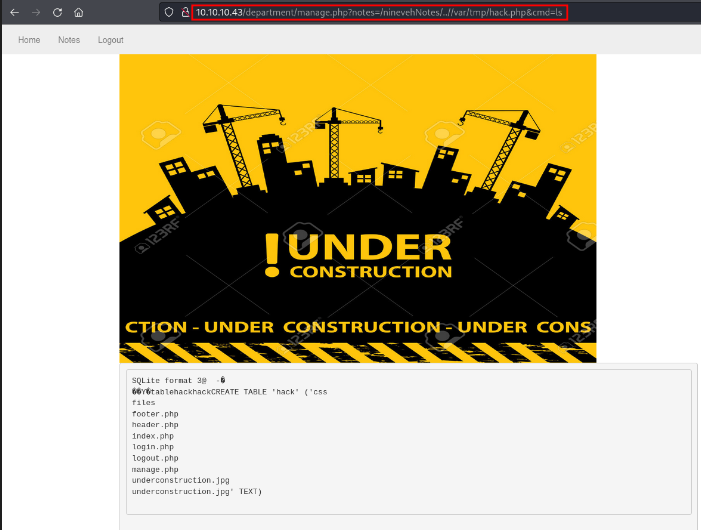Image resolution: width=701 pixels, height=530 pixels.
Task: Click the manage.php entry in output
Action: click(154, 469)
